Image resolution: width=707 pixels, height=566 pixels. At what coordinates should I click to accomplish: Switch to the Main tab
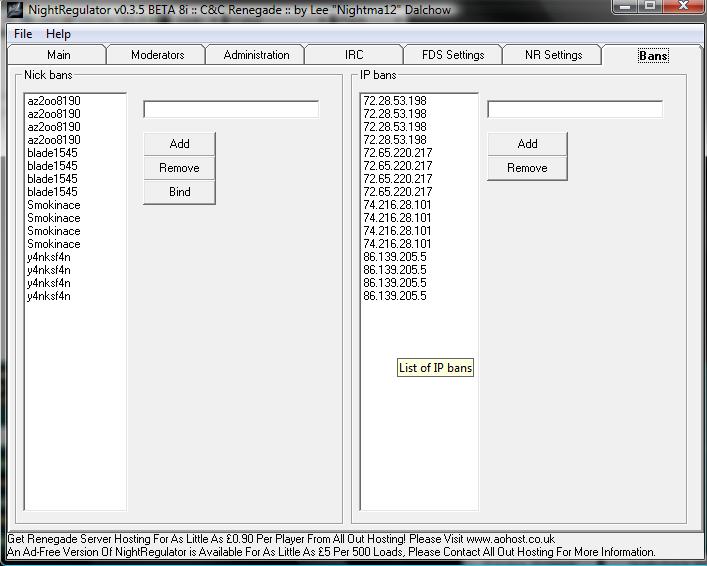click(59, 55)
